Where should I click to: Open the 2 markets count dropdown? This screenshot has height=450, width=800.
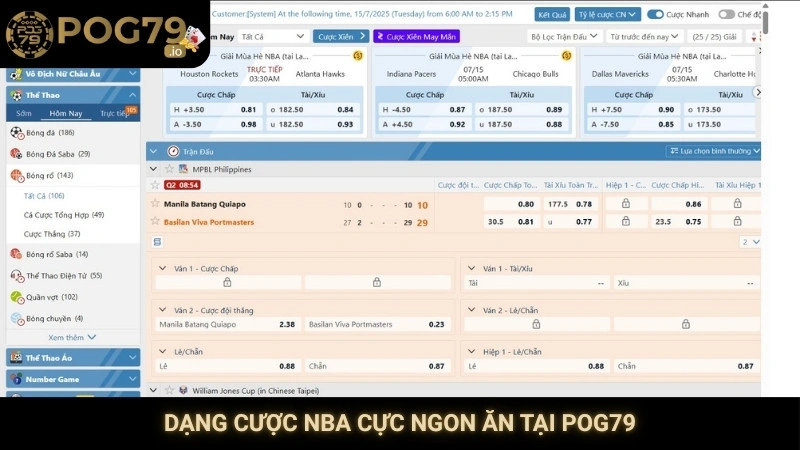point(749,242)
